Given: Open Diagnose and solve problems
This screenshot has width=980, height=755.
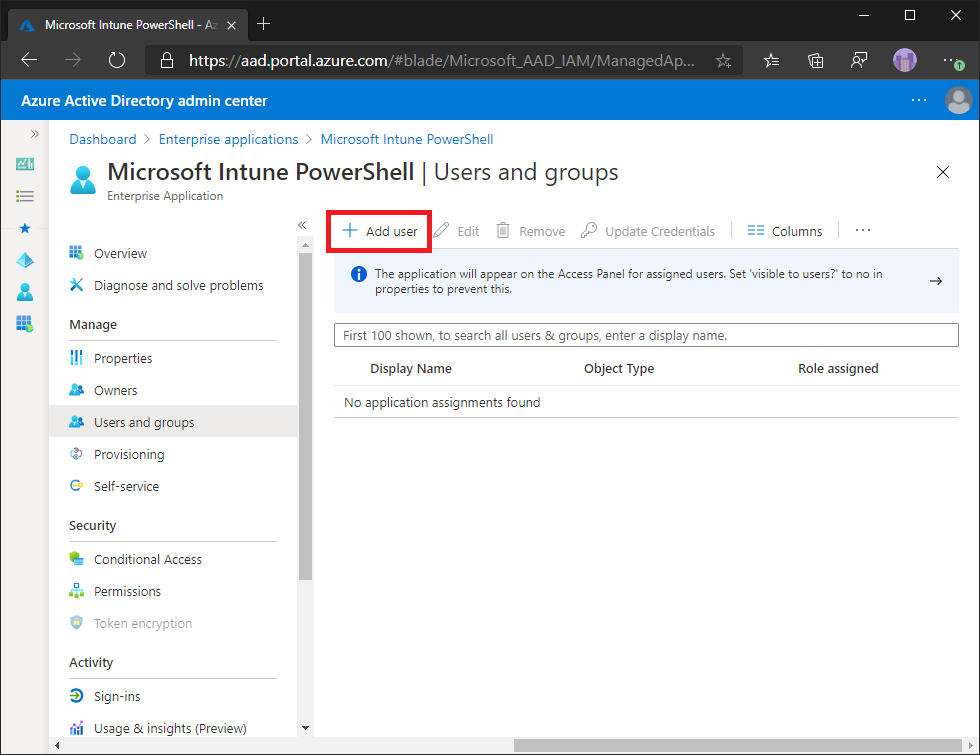Looking at the screenshot, I should point(172,285).
